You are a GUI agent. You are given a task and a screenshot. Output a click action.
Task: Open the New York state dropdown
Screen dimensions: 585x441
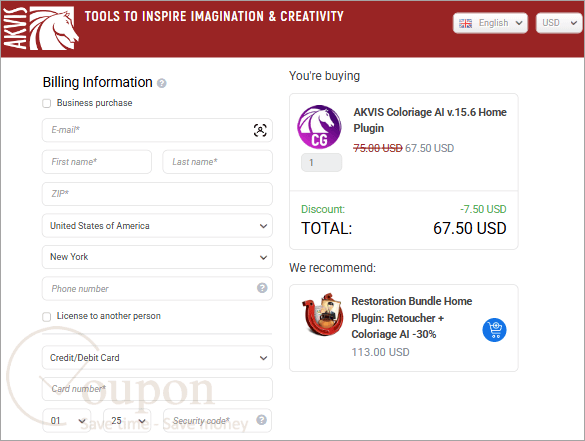[157, 257]
